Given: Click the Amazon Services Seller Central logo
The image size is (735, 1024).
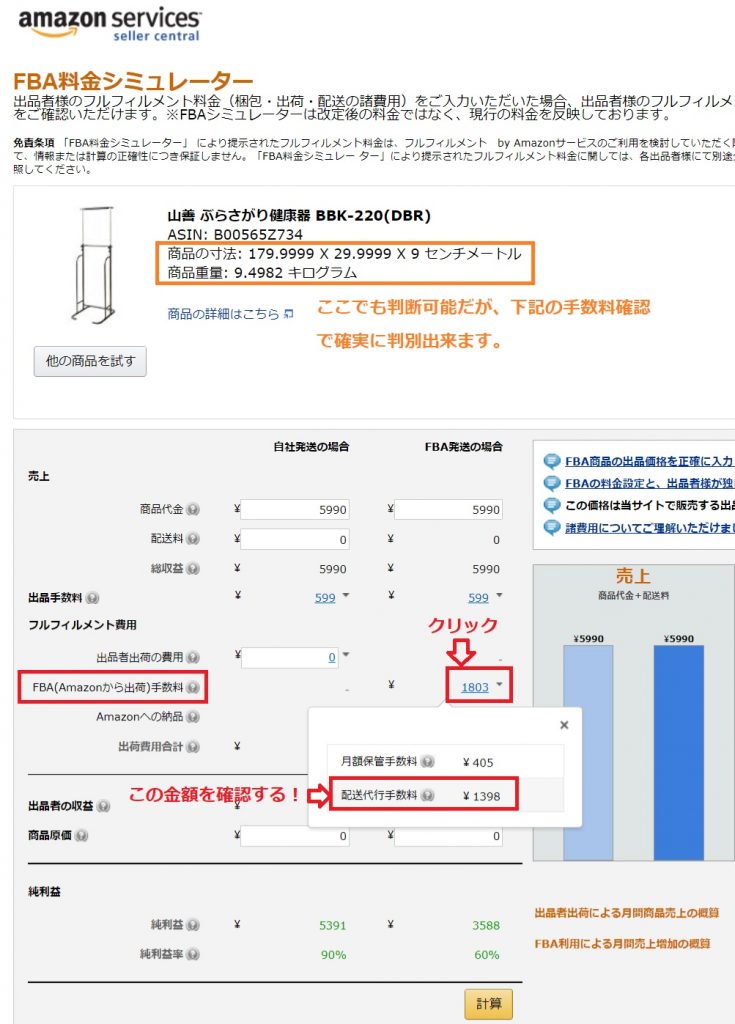Looking at the screenshot, I should [109, 25].
